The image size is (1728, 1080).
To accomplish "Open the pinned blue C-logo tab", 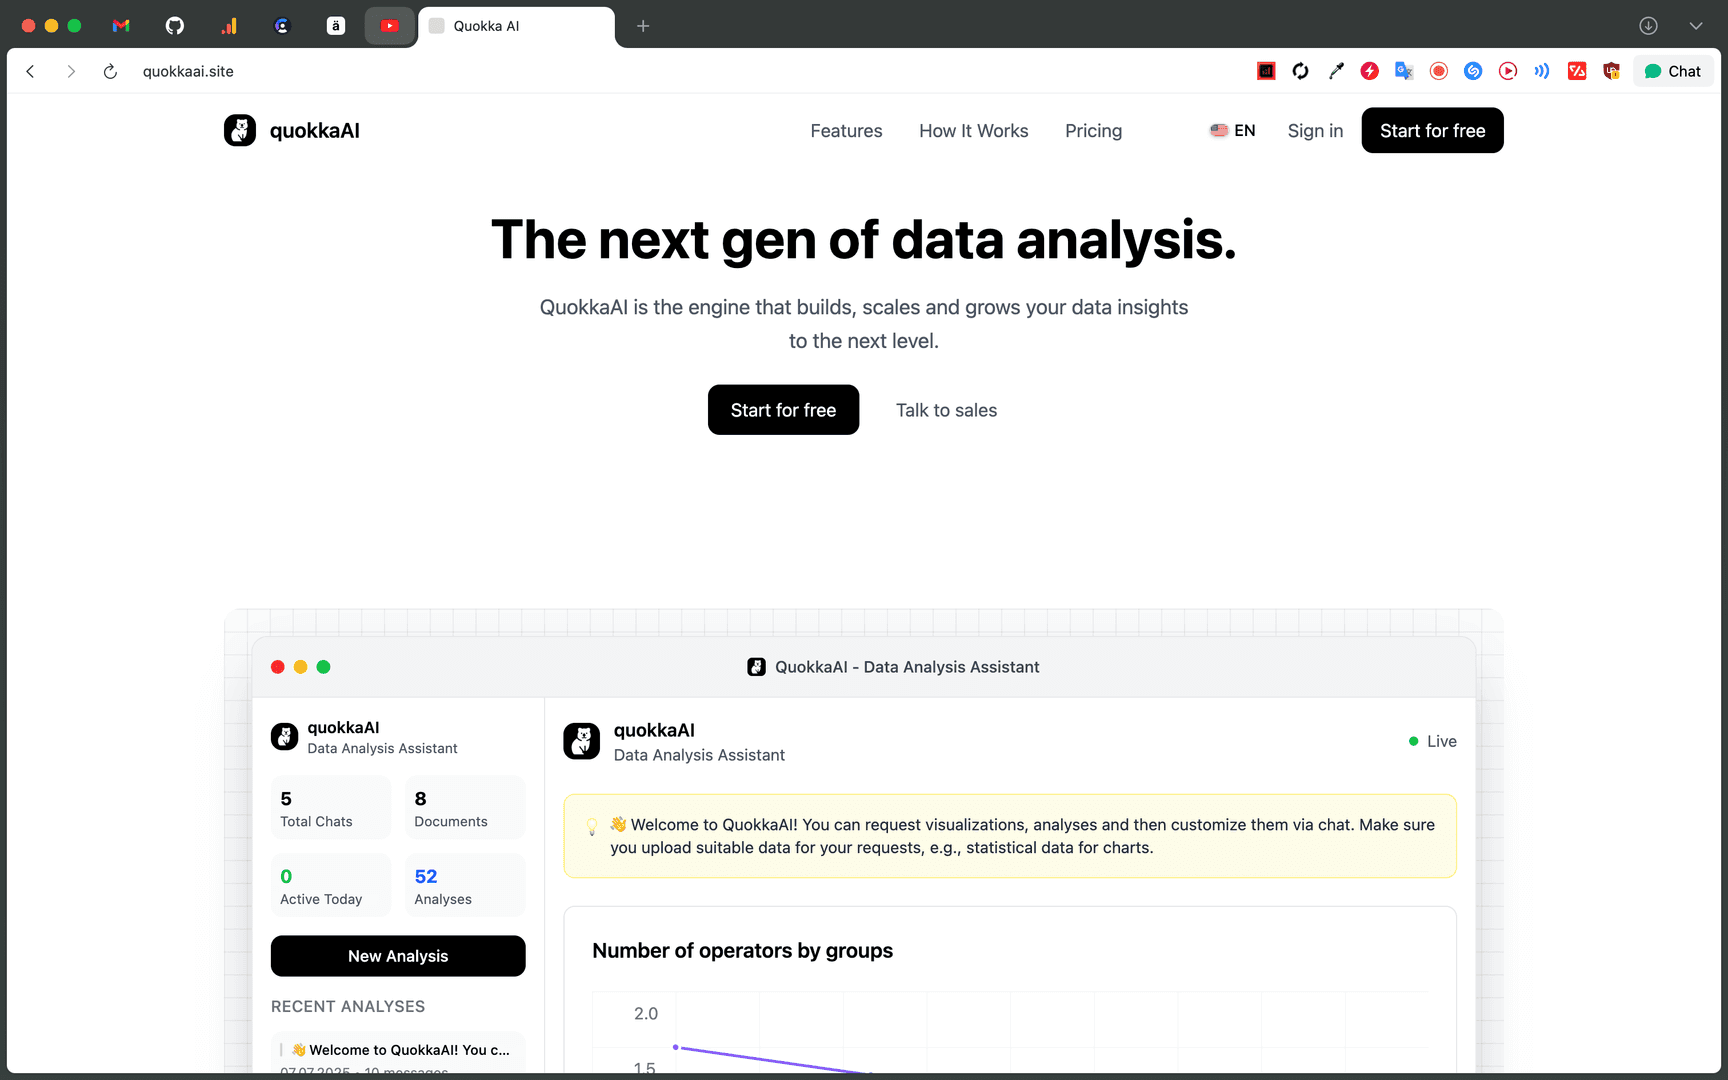I will click(x=282, y=26).
